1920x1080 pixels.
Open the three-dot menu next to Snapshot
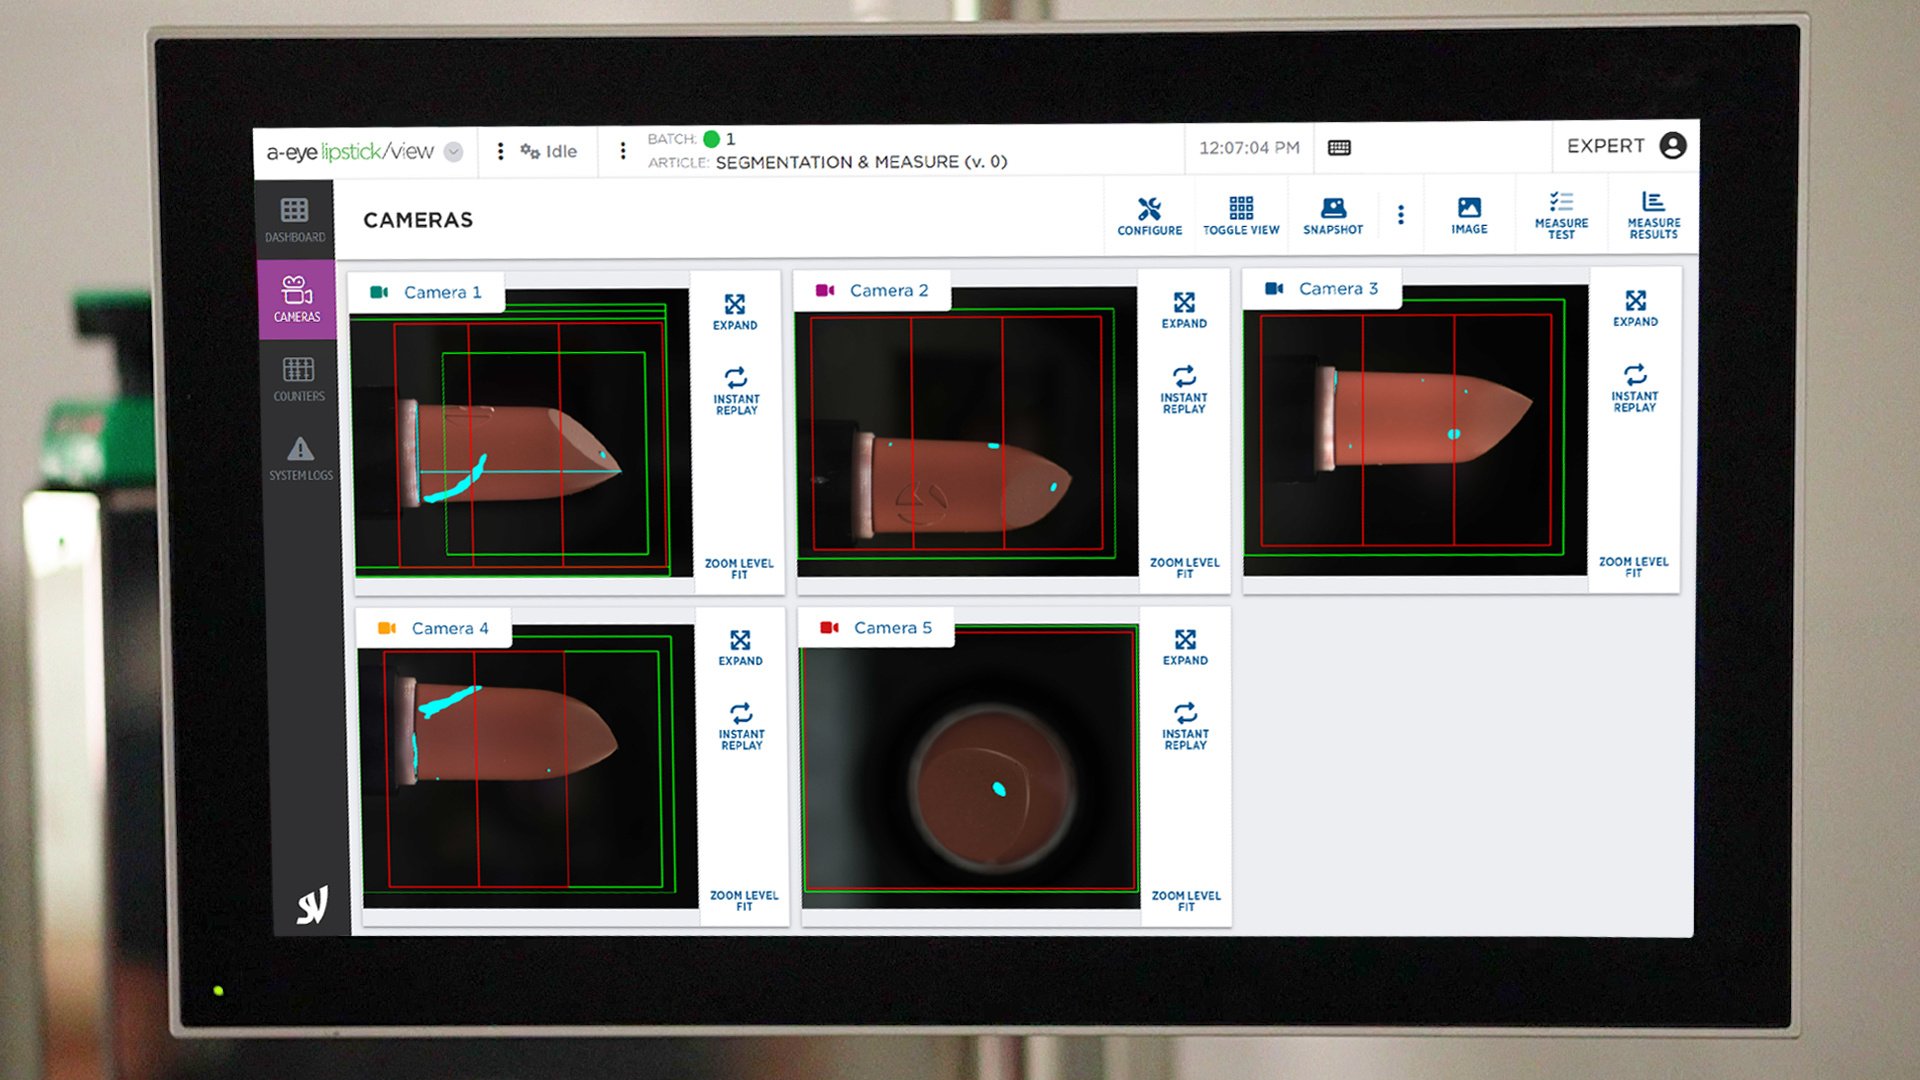click(1400, 215)
